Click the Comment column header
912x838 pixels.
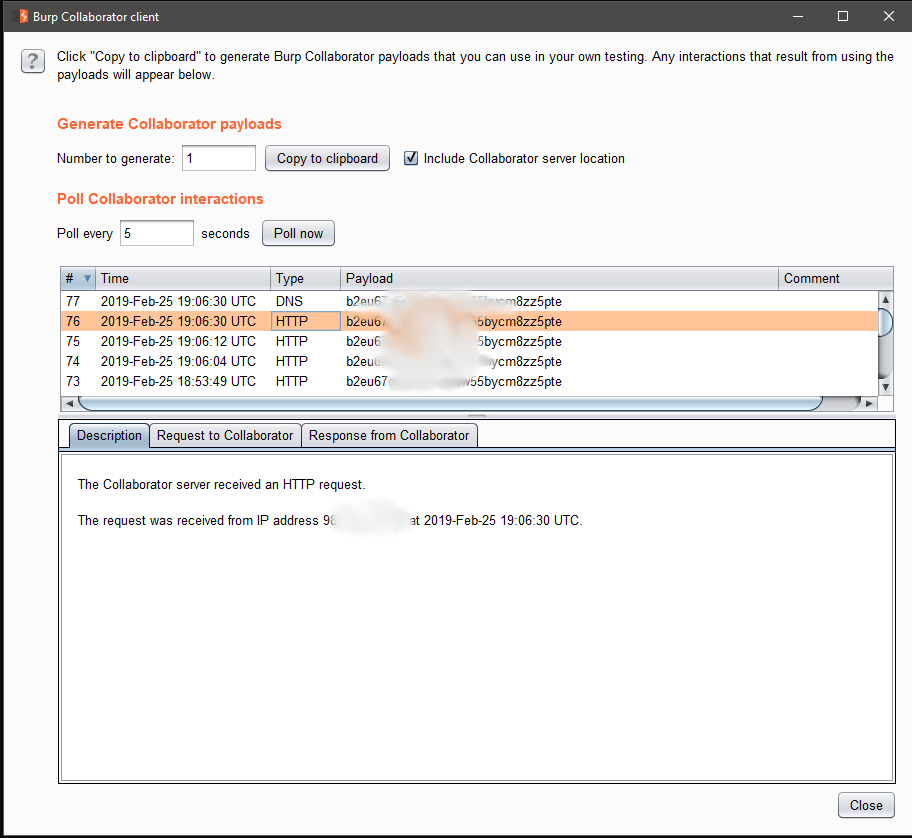coord(835,279)
